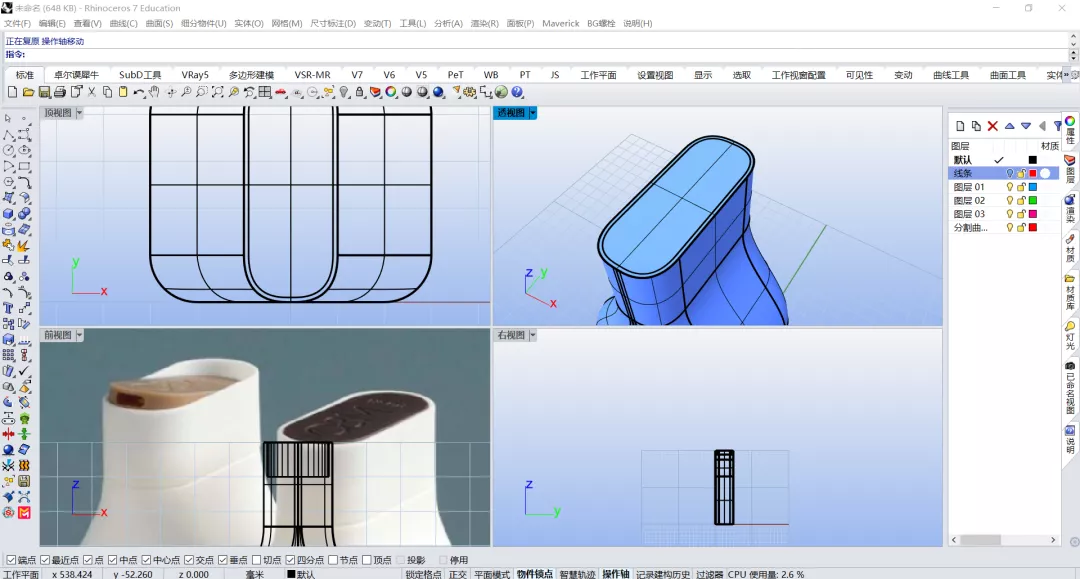Delete the layer with the red X icon

(x=993, y=126)
